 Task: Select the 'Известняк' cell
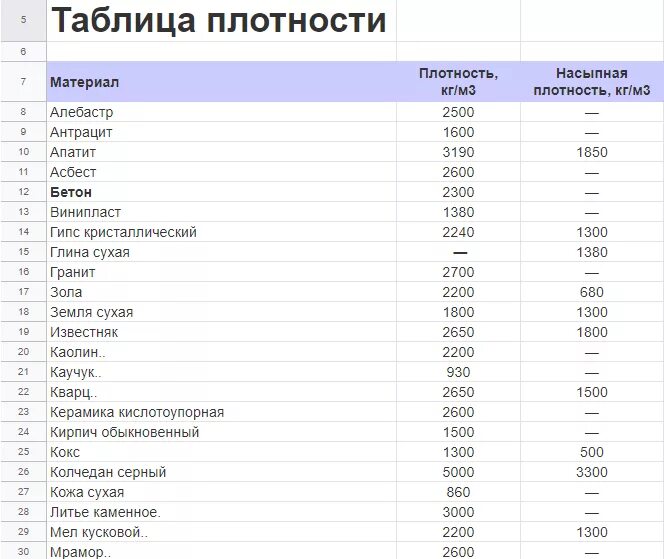click(221, 332)
